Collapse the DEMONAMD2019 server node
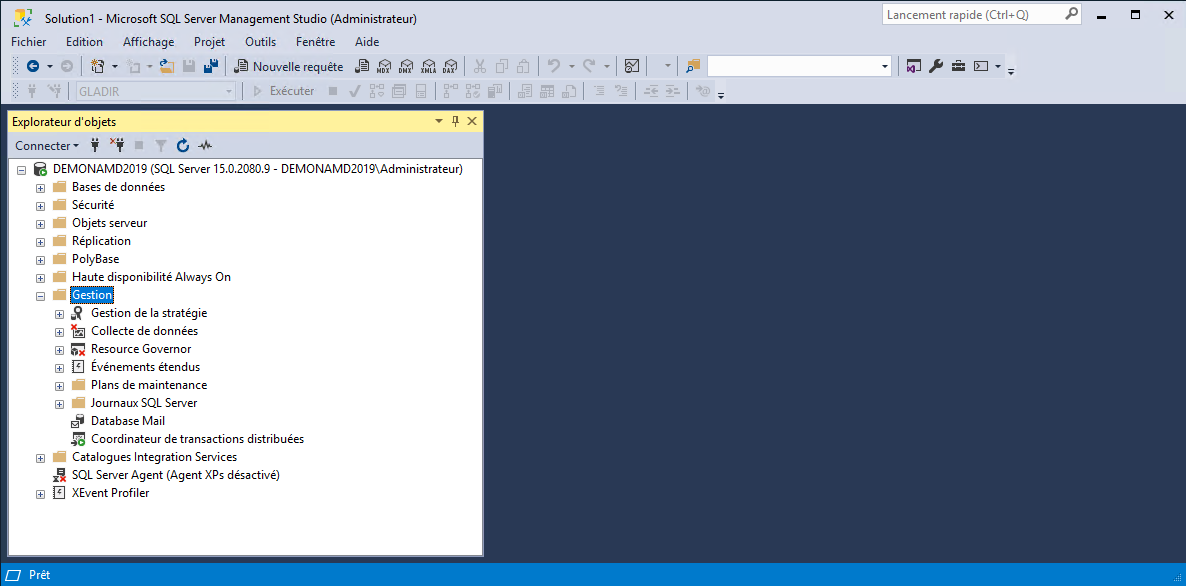The width and height of the screenshot is (1186, 586). 21,169
